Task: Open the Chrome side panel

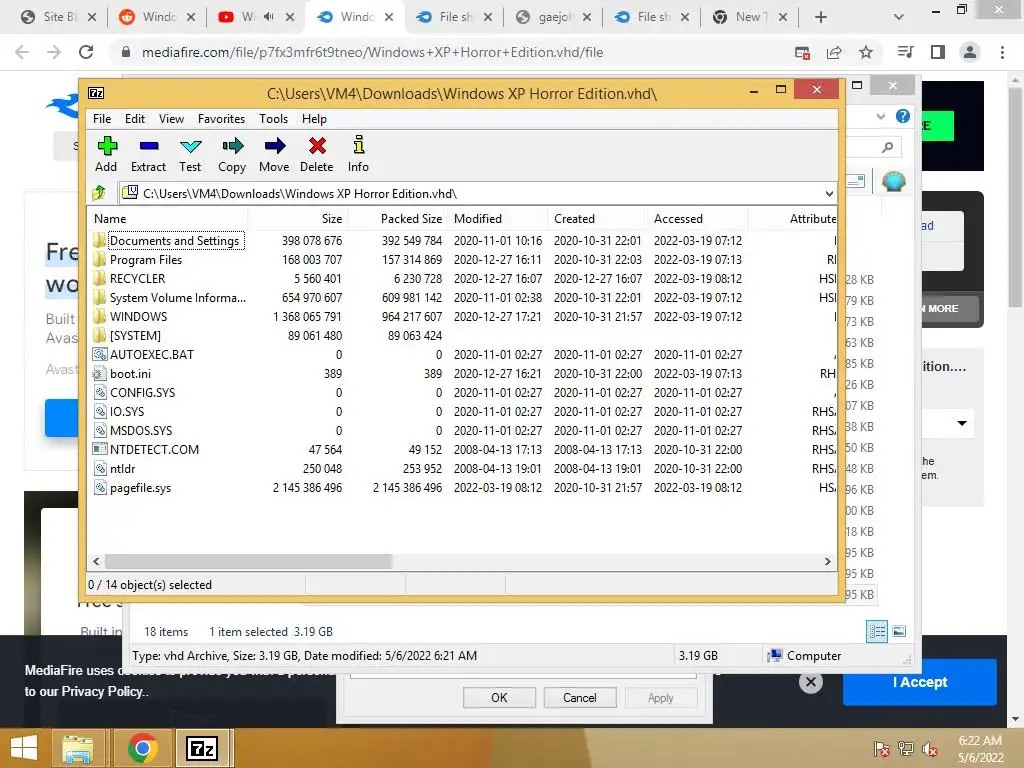Action: click(938, 52)
